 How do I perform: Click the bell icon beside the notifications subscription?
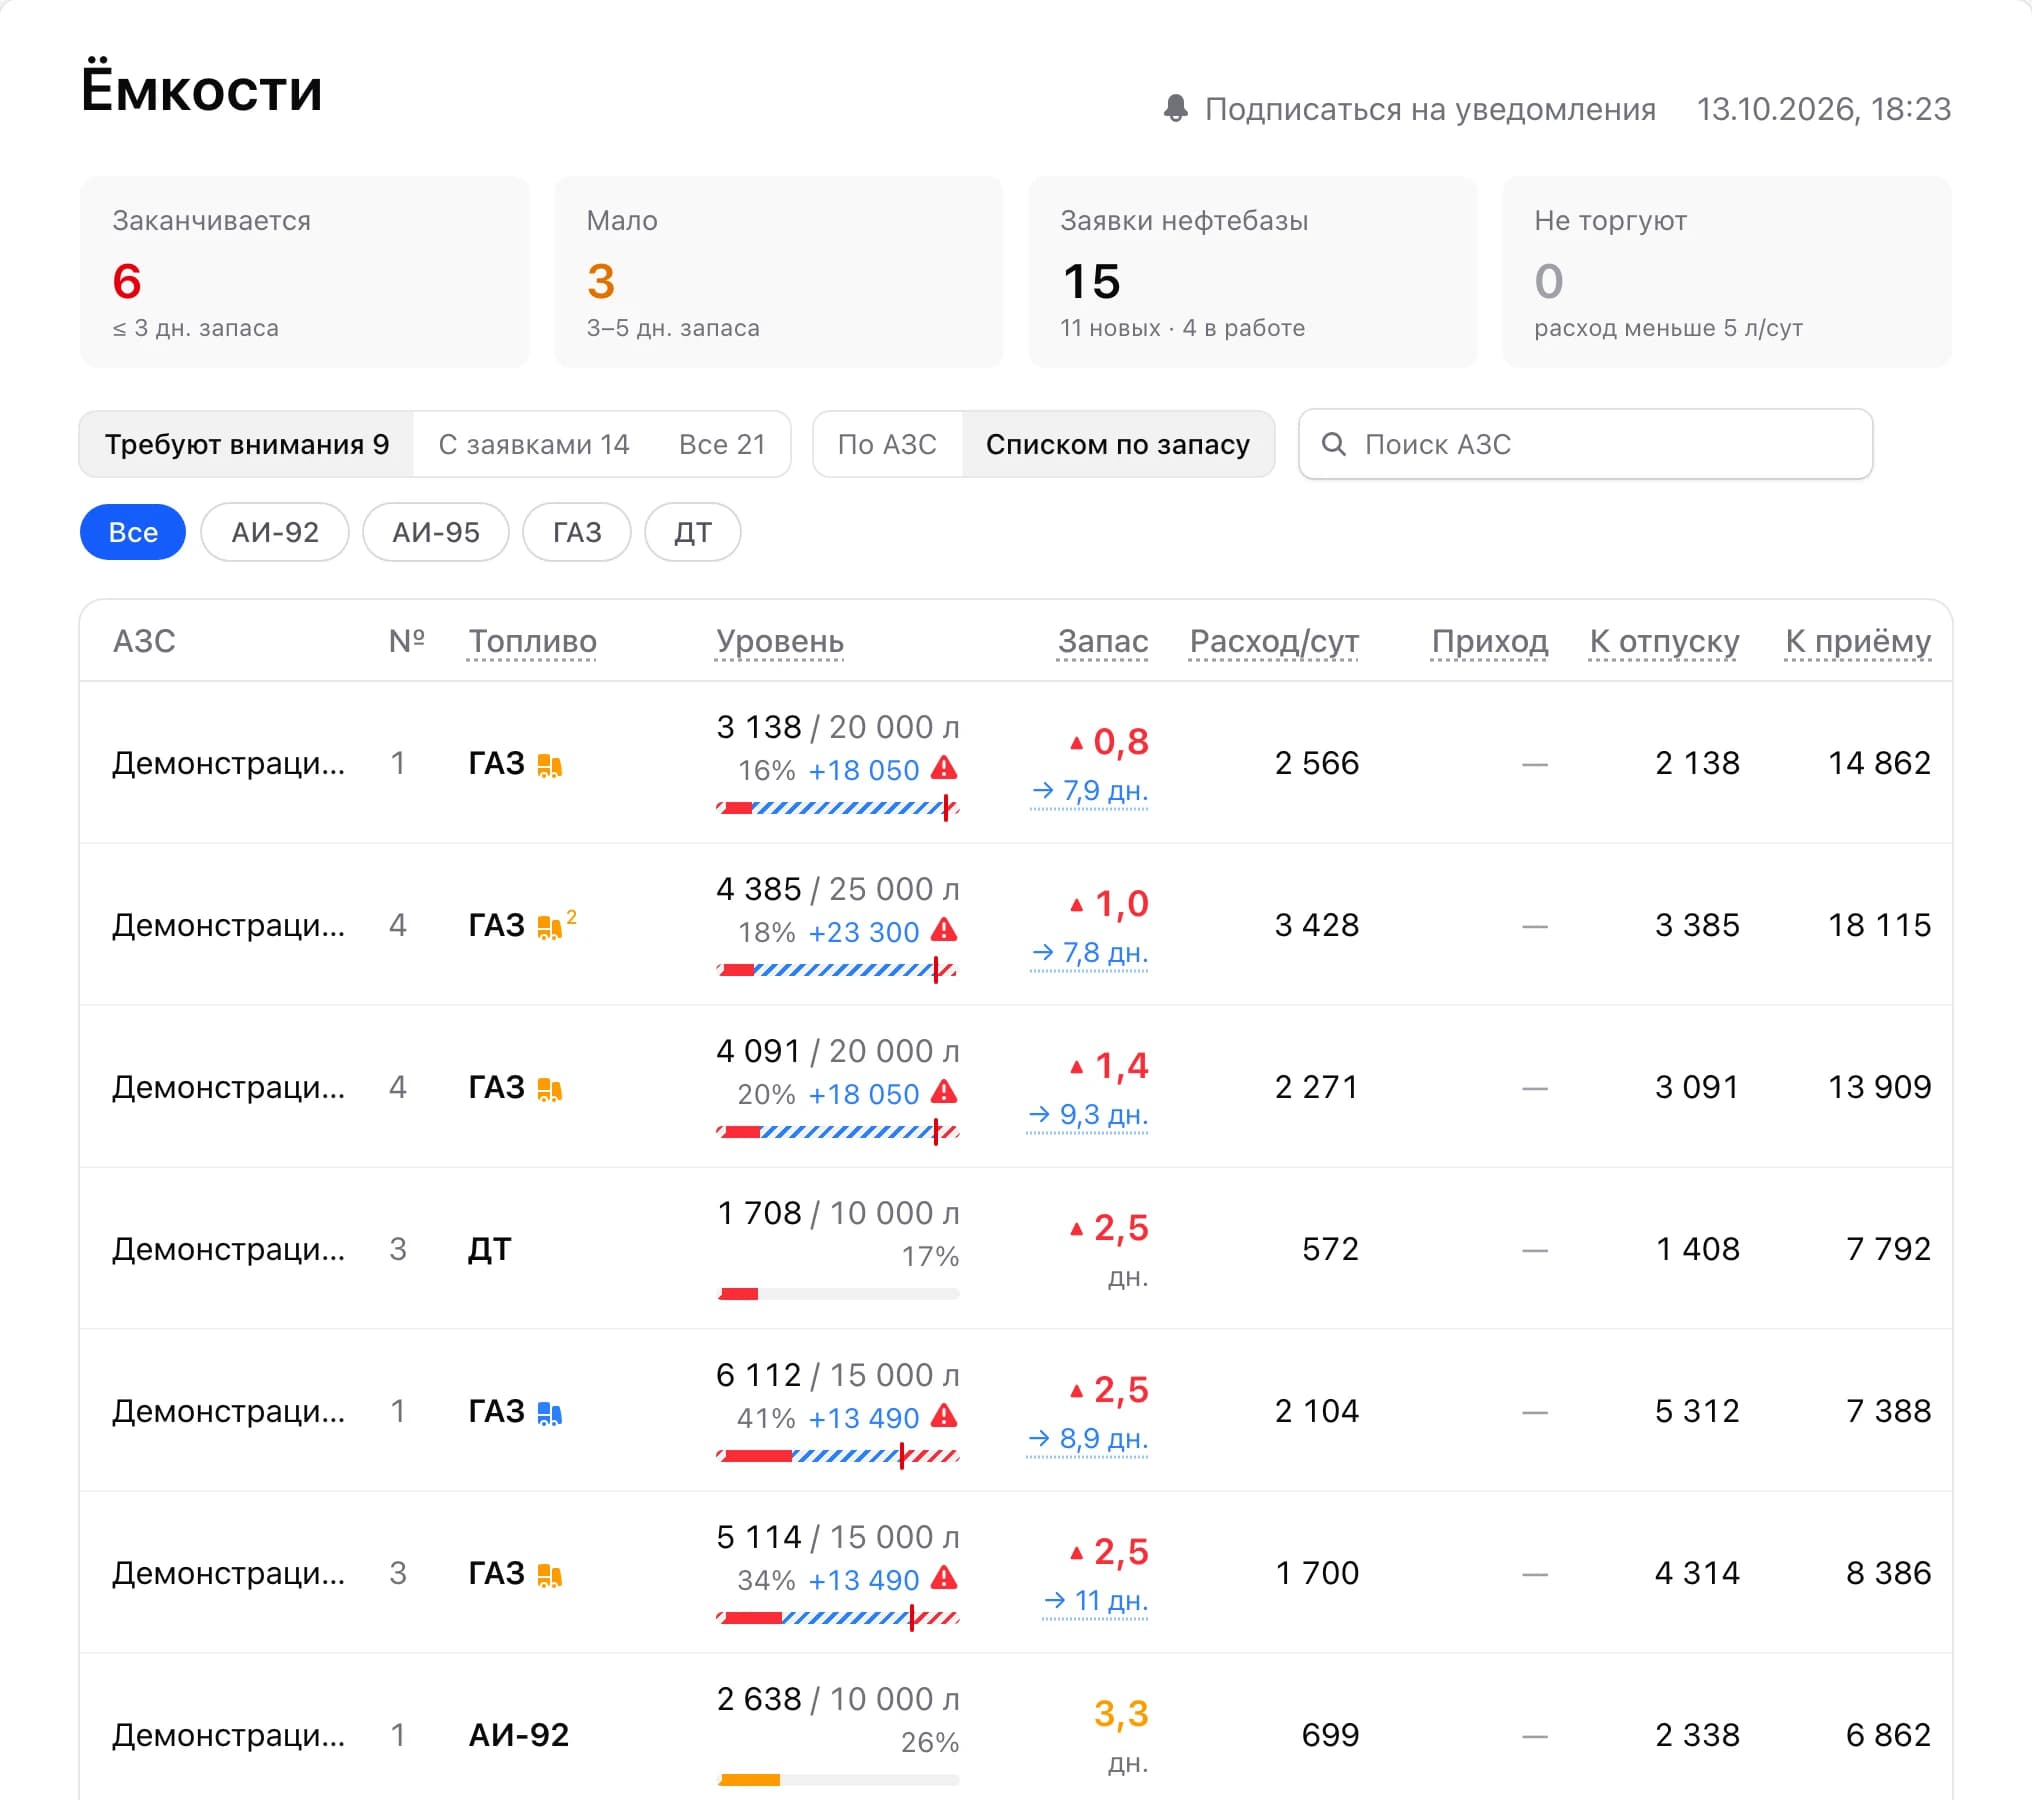click(x=1176, y=109)
